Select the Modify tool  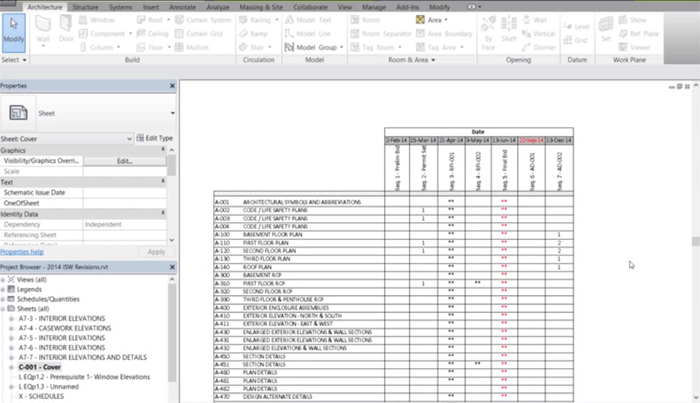tap(13, 32)
